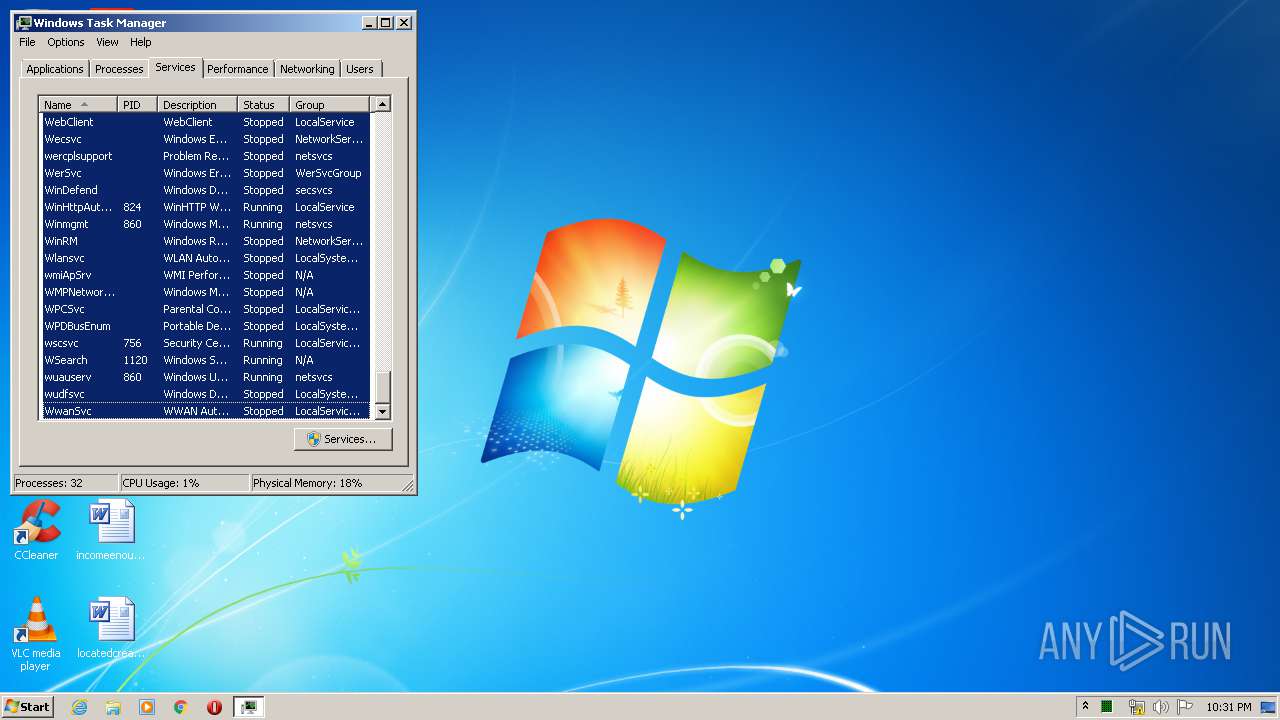Open the Help menu
1280x720 pixels.
pos(141,42)
